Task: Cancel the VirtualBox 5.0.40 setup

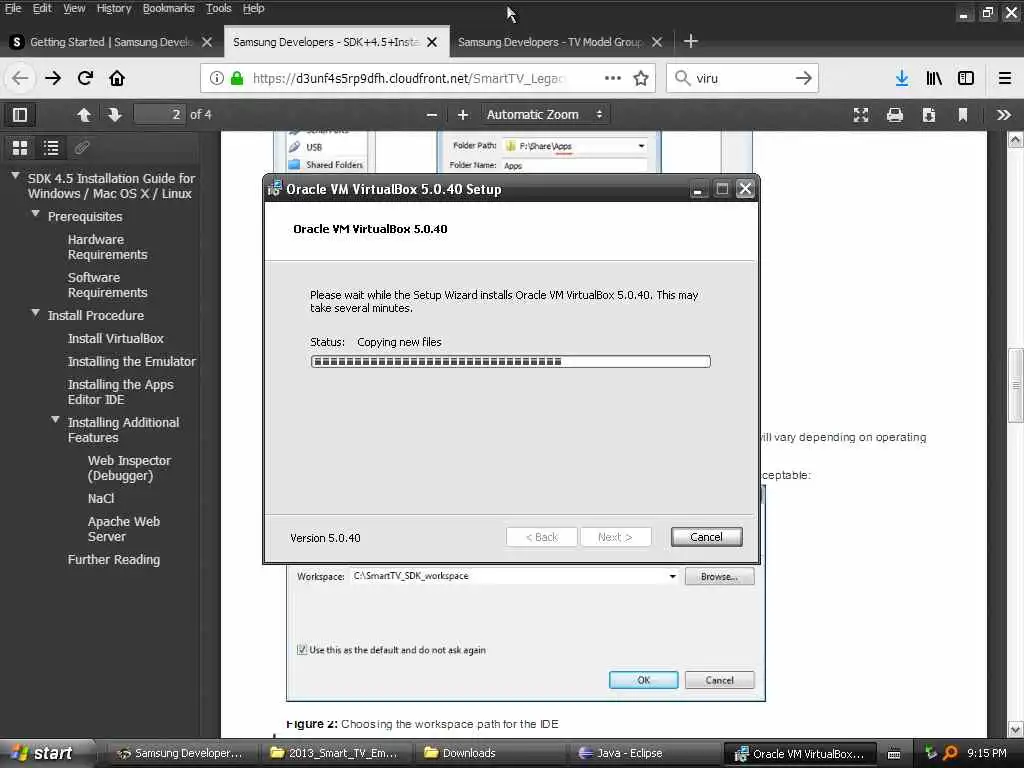Action: (x=706, y=537)
